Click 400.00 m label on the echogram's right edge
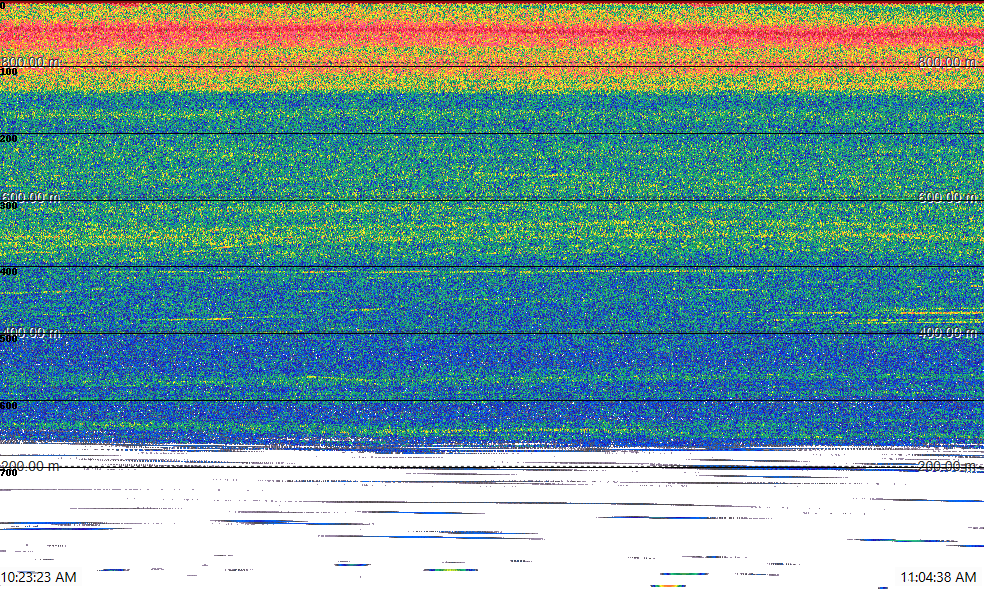Screen dimensions: 984x594 tap(948, 332)
